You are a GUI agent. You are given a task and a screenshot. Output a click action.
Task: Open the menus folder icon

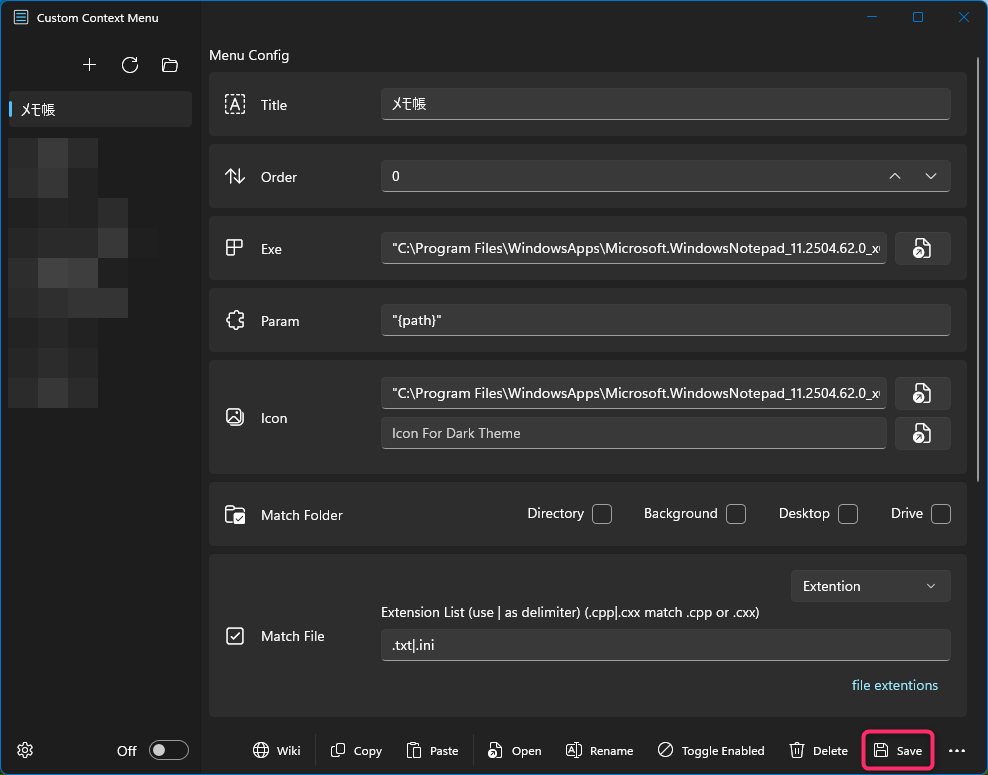pyautogui.click(x=169, y=65)
